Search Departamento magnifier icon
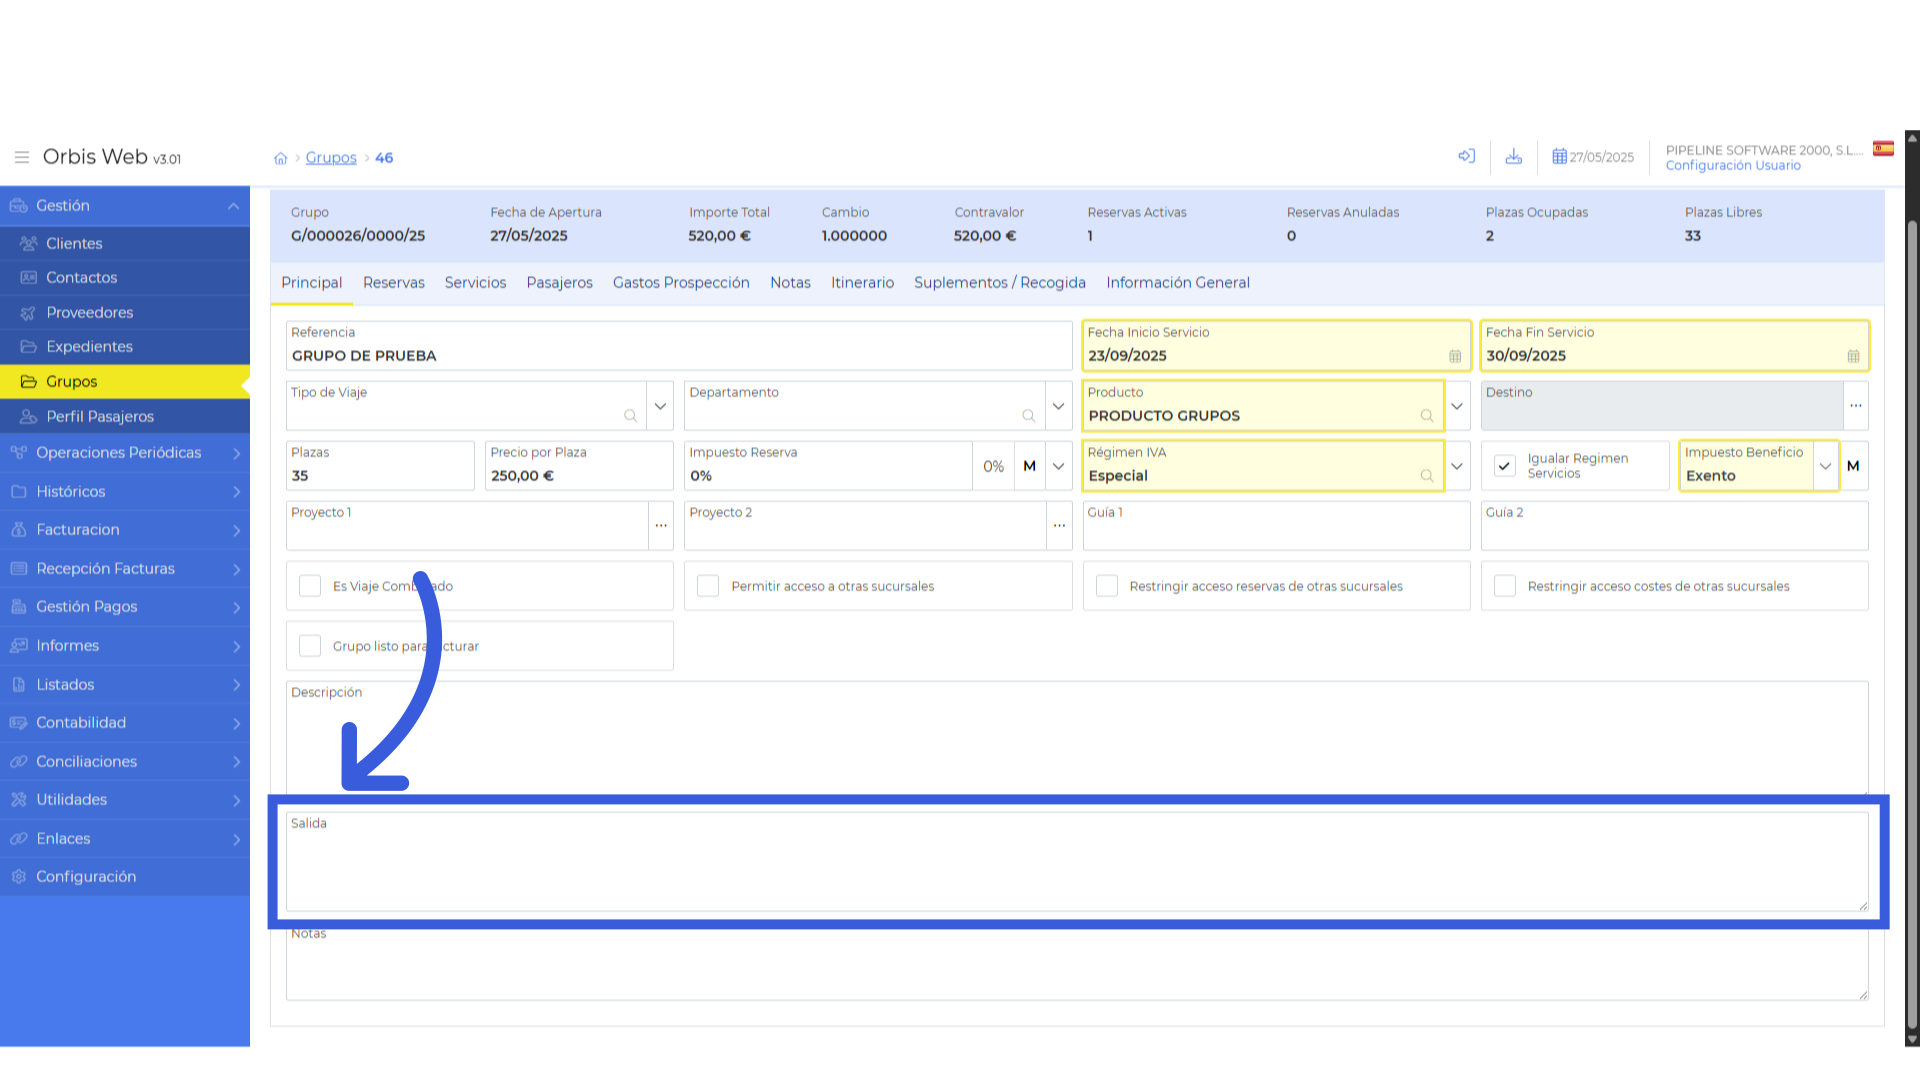This screenshot has height=1080, width=1920. (1028, 416)
